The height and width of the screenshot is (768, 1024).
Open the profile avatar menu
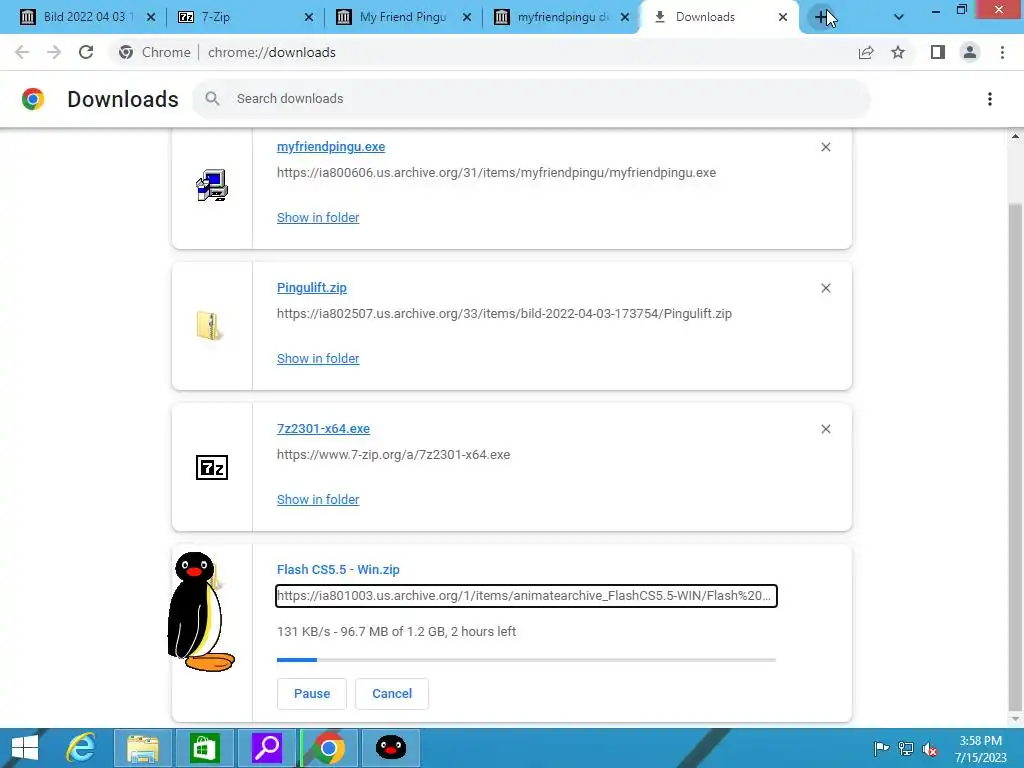pyautogui.click(x=970, y=52)
